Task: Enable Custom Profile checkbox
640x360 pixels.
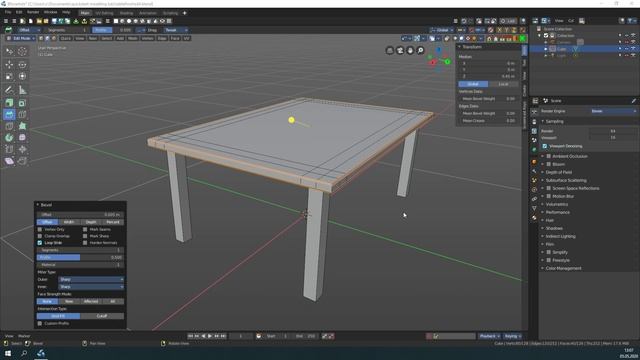Action: pos(40,323)
